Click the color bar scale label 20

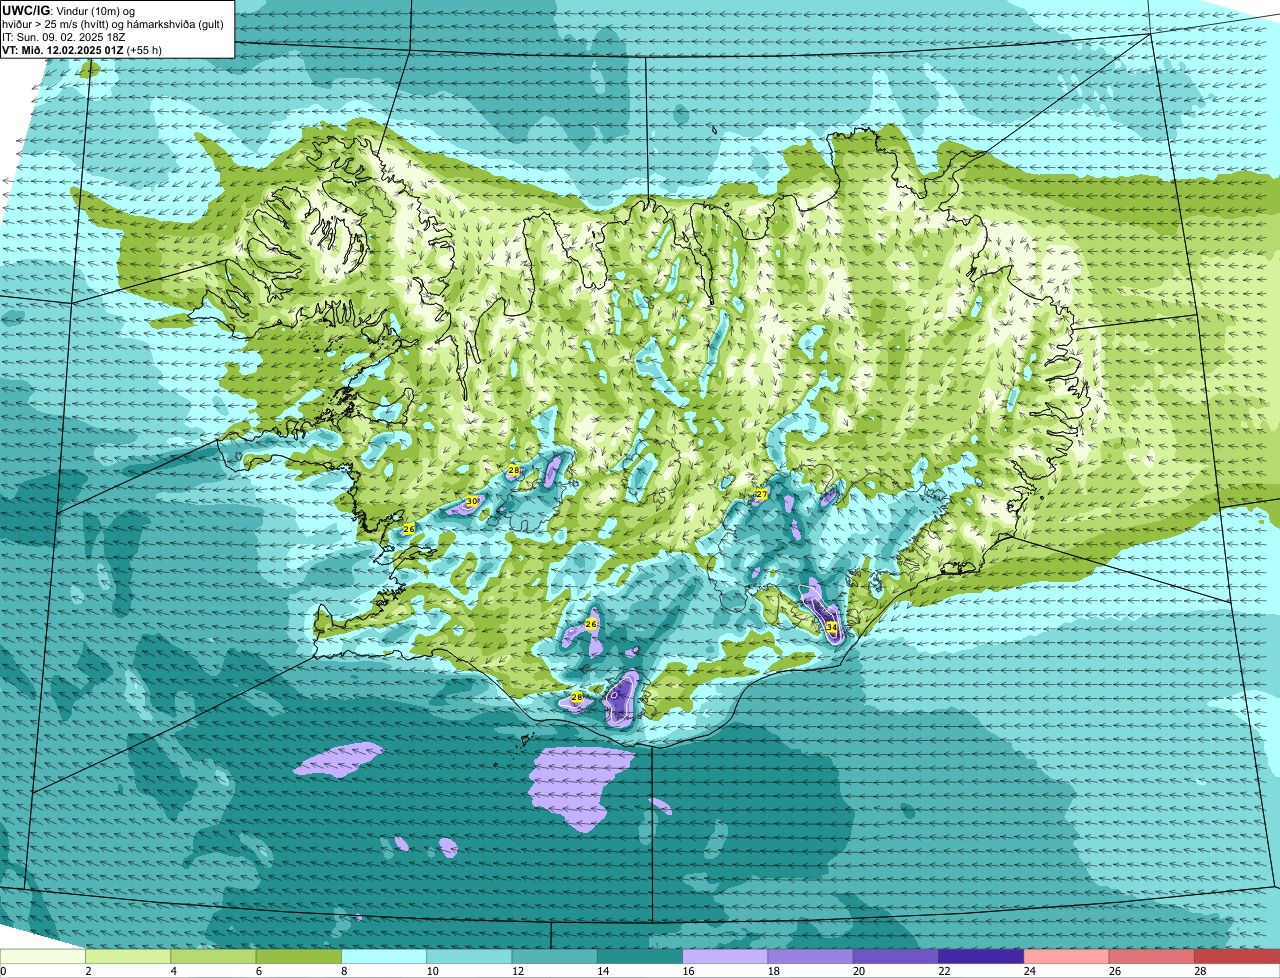coord(859,971)
